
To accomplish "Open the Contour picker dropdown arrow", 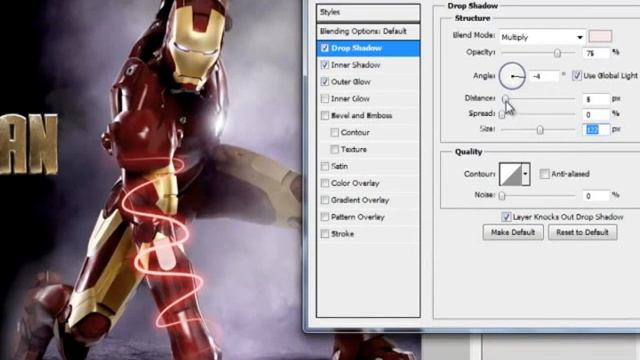I will coord(526,174).
